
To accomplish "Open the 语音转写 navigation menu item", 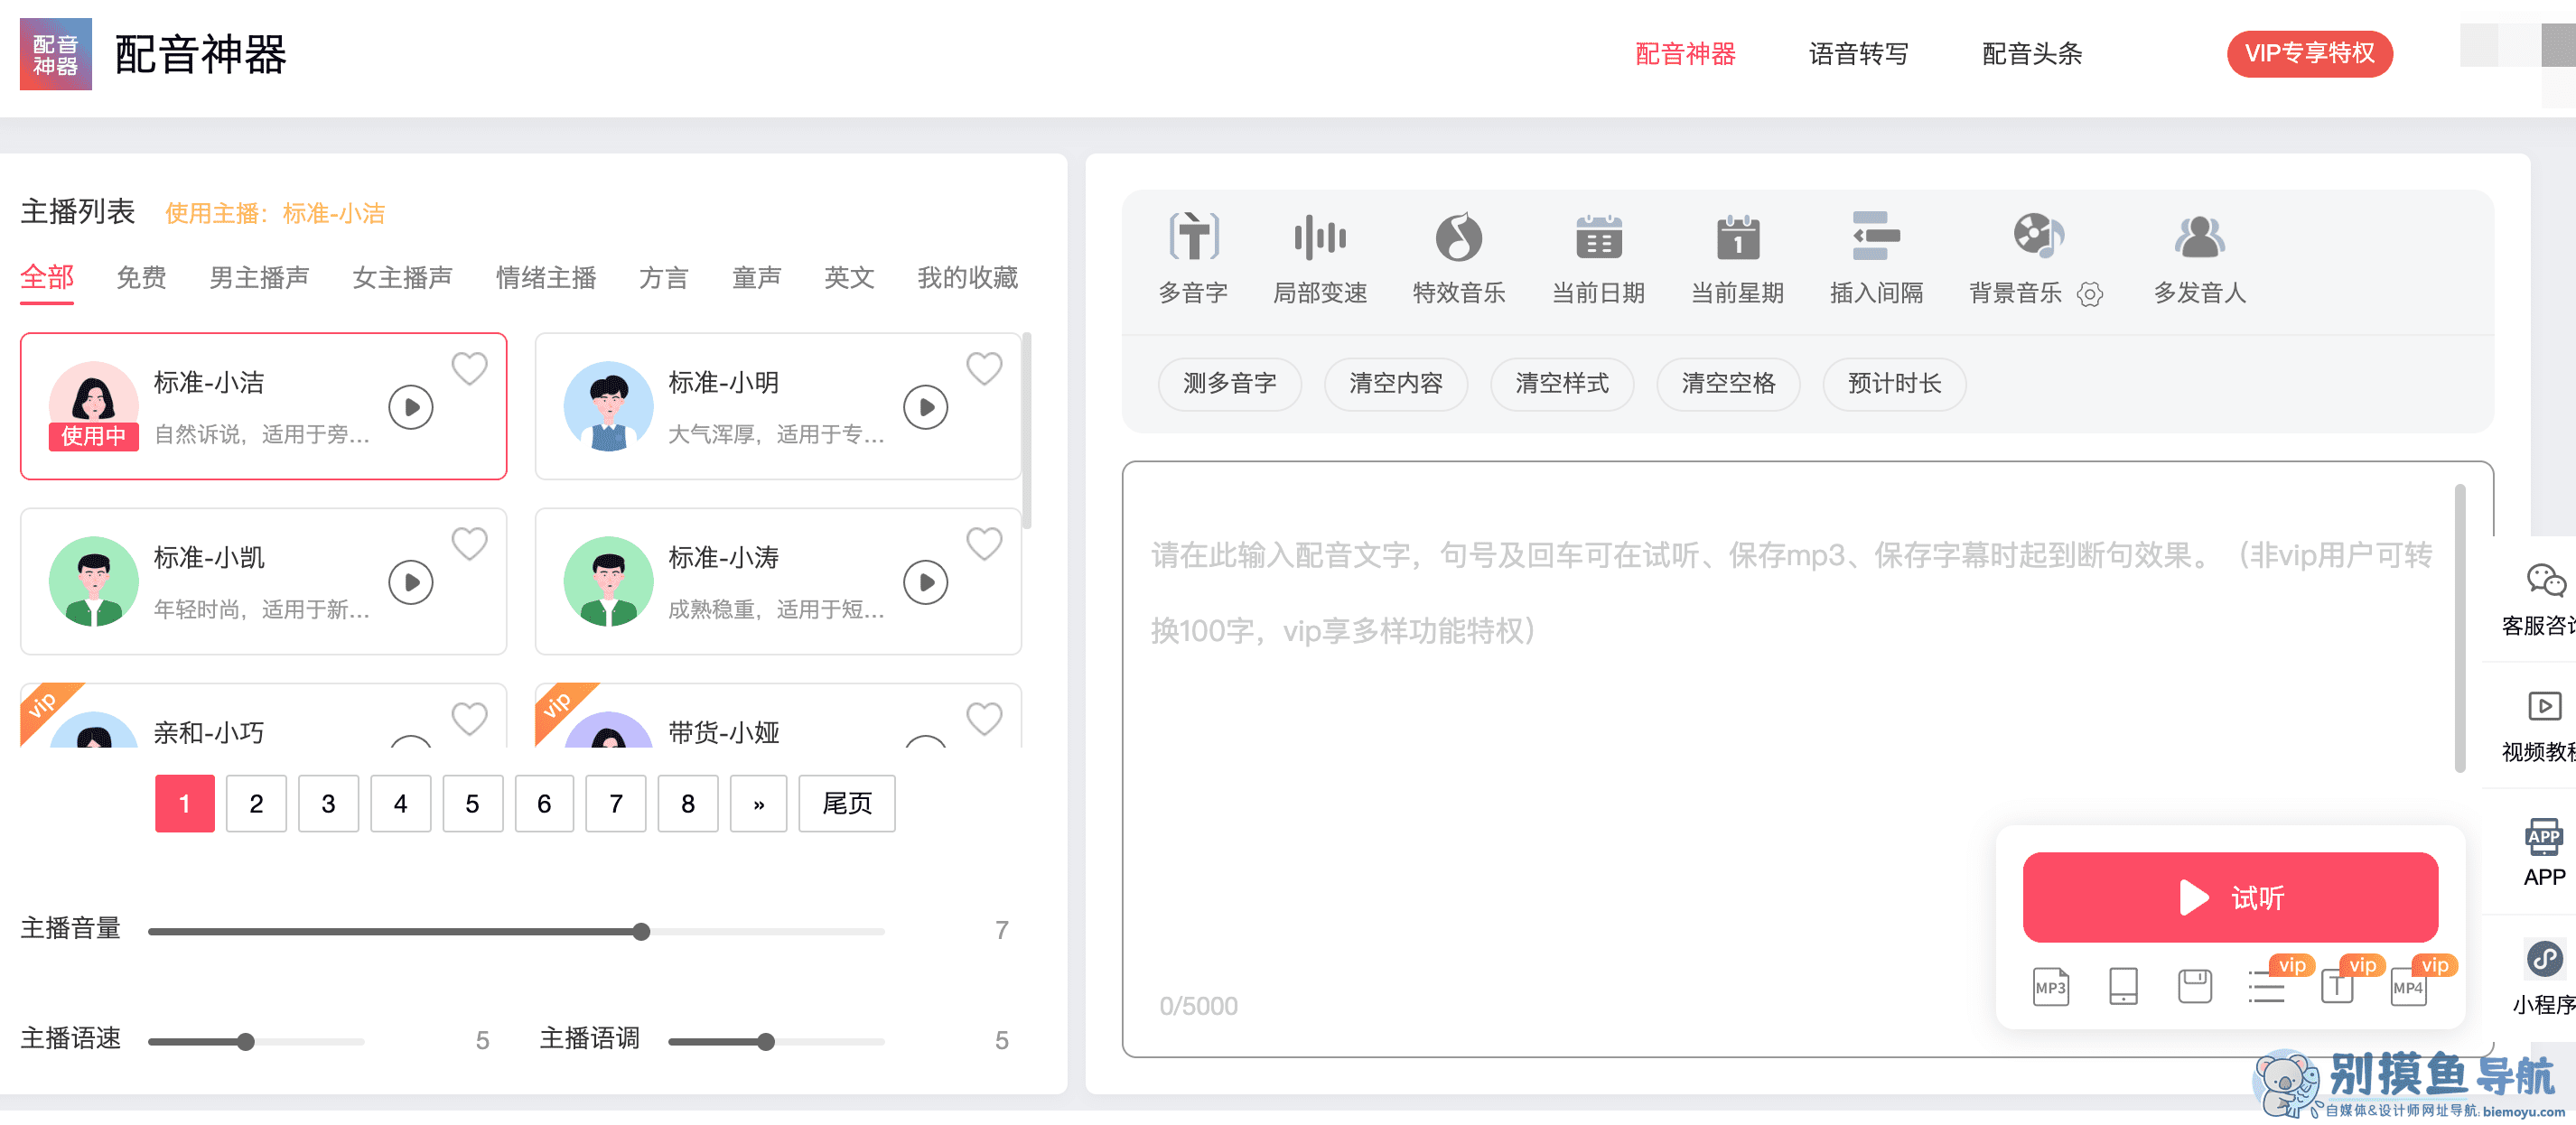I will (x=1859, y=54).
